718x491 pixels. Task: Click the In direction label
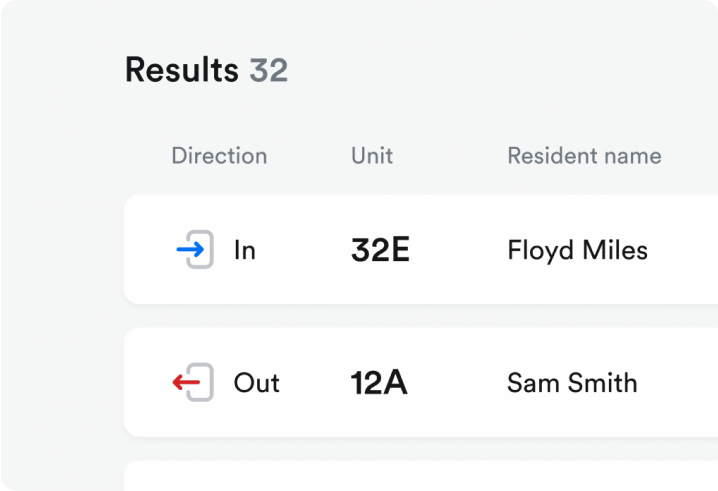(245, 251)
